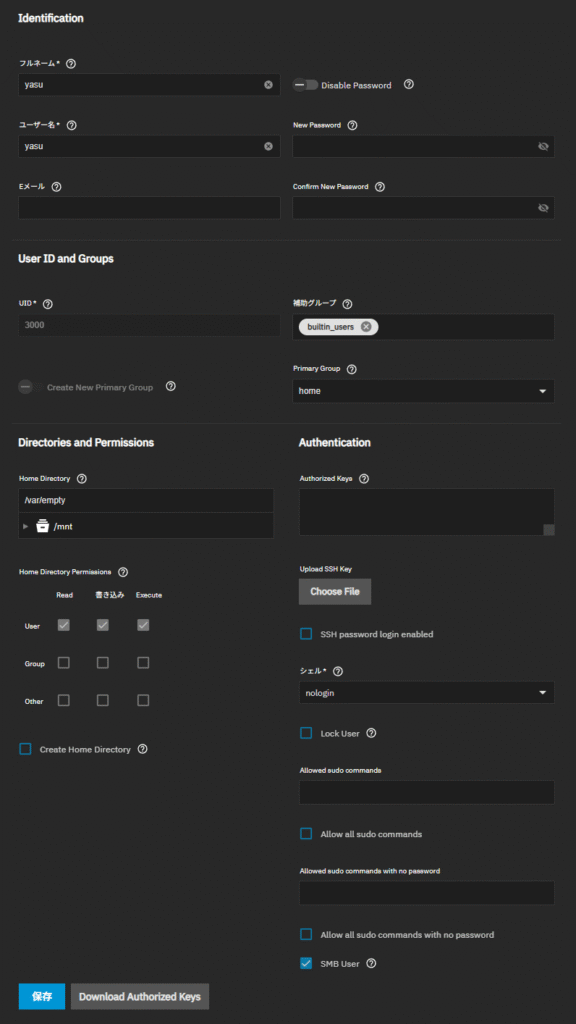This screenshot has width=576, height=1024.
Task: Click the help icon beside Authorized Keys
Action: coord(364,479)
